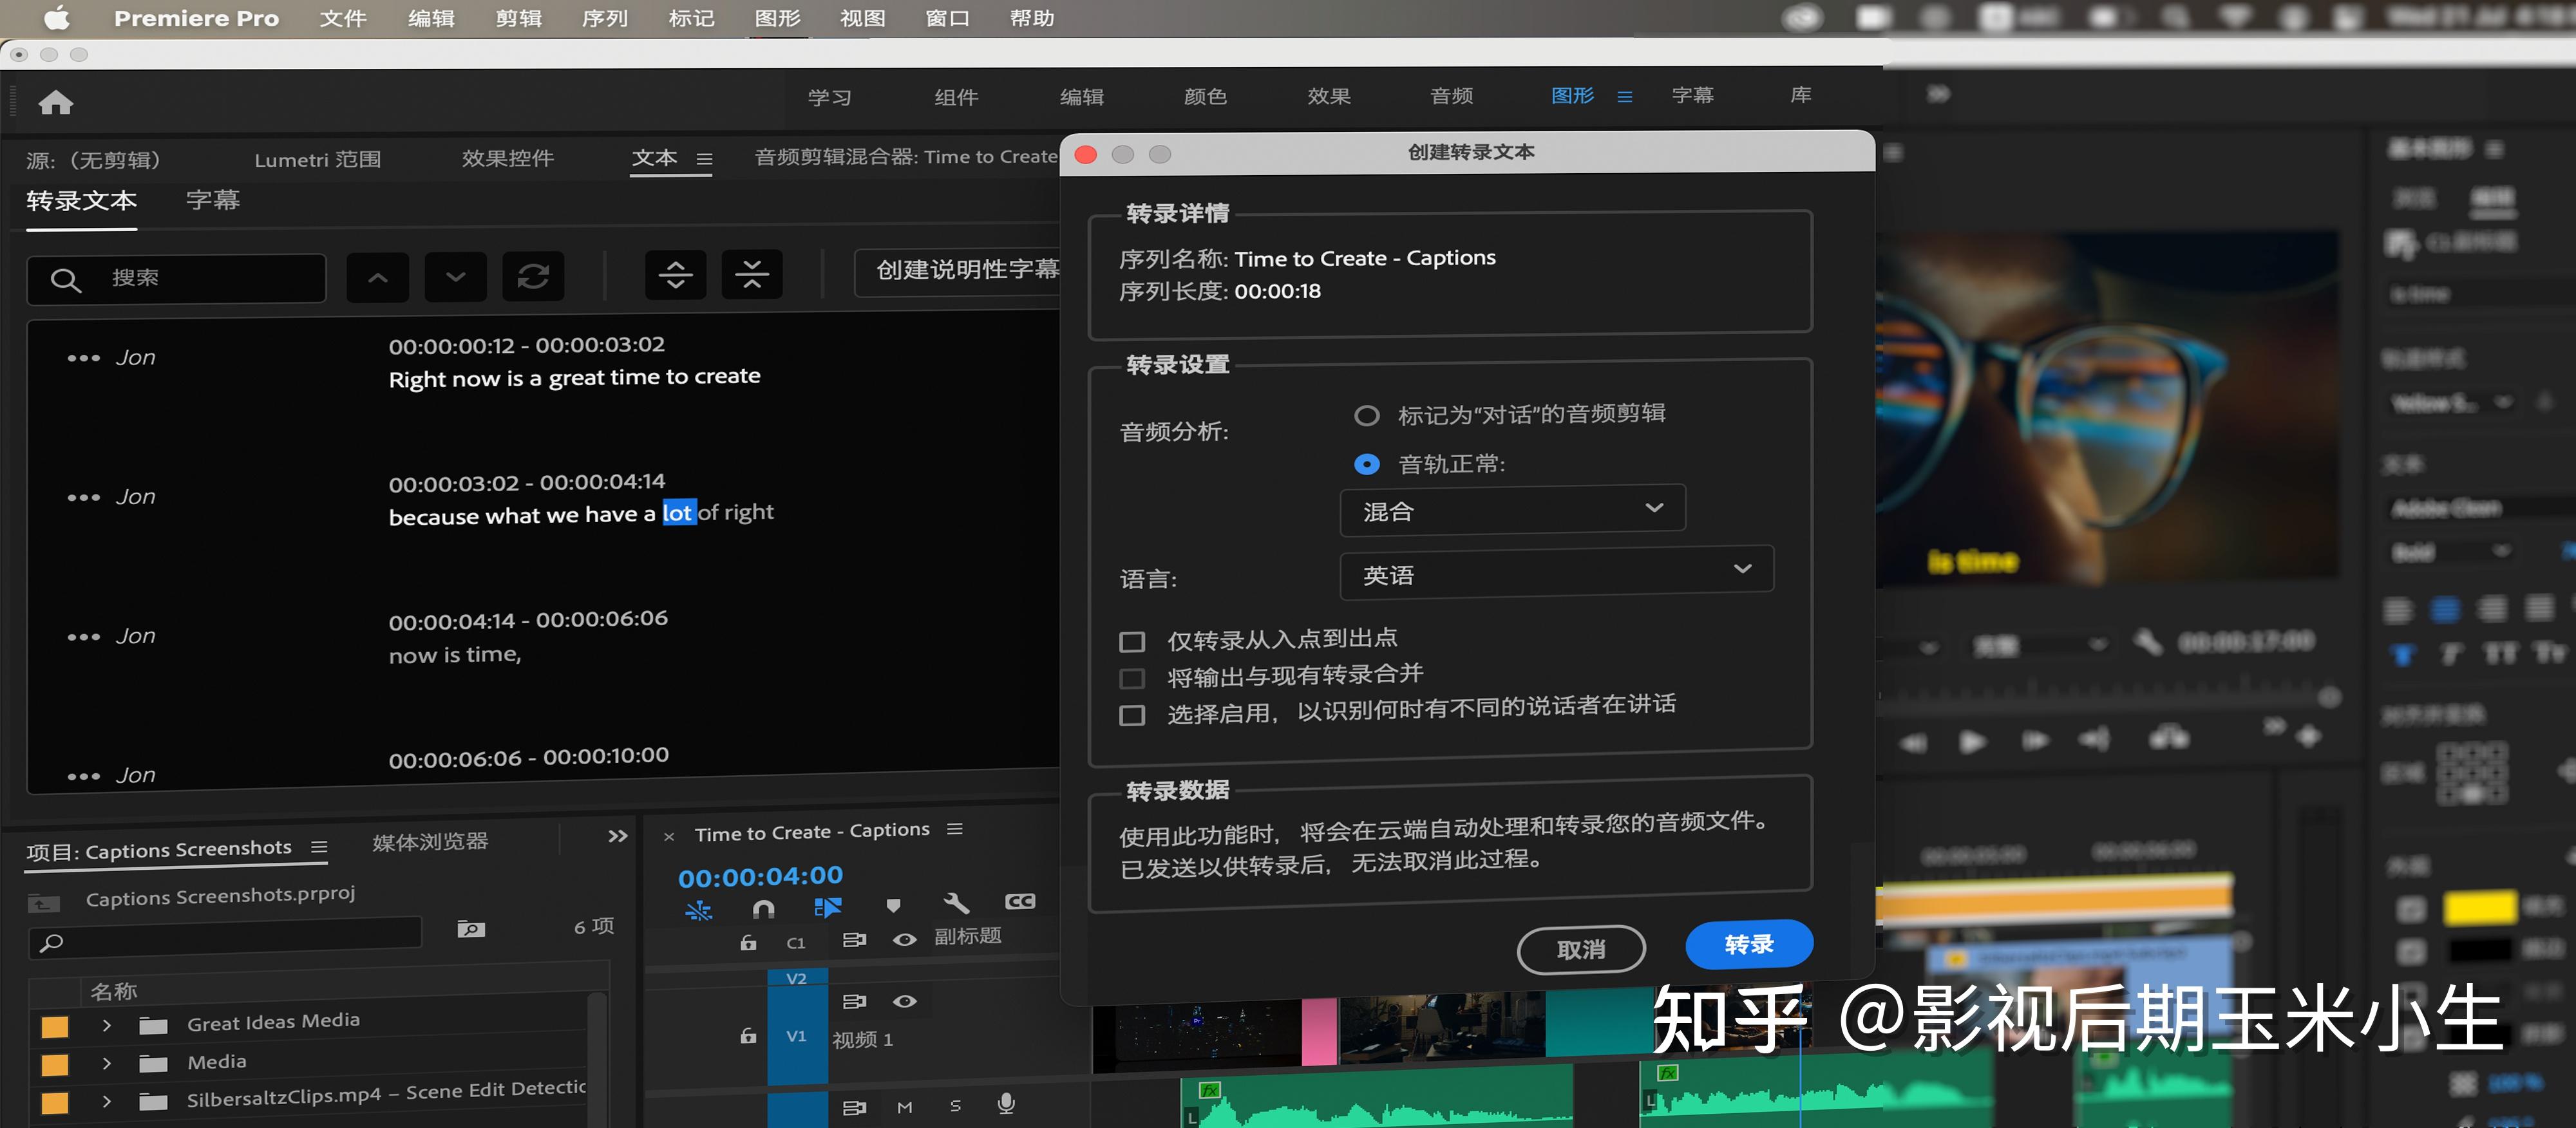The height and width of the screenshot is (1128, 2576).
Task: Toggle linked selection in timeline
Action: click(828, 907)
